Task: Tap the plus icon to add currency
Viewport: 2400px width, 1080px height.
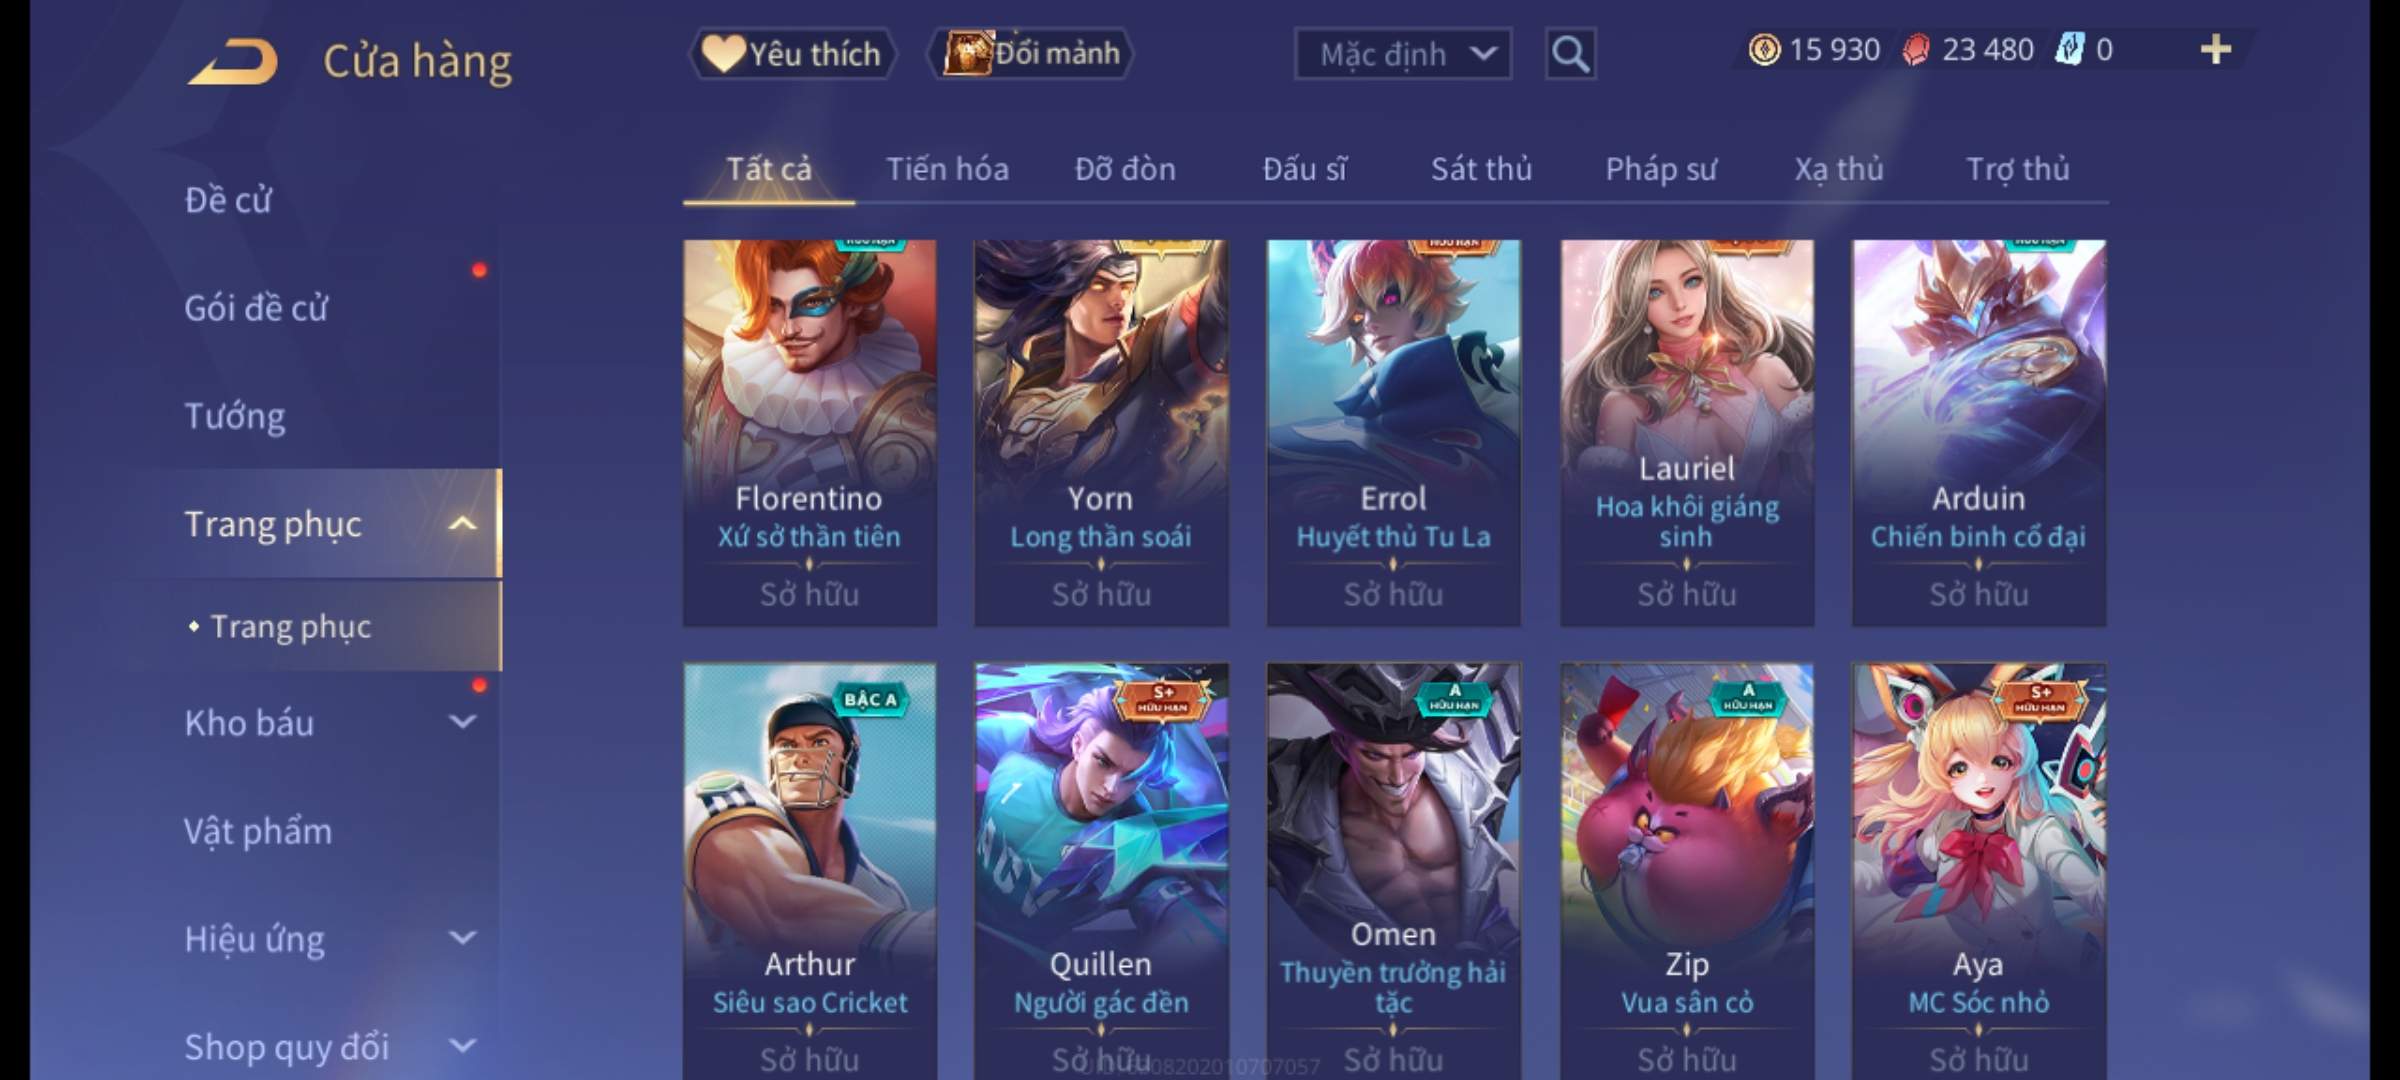Action: click(2216, 50)
